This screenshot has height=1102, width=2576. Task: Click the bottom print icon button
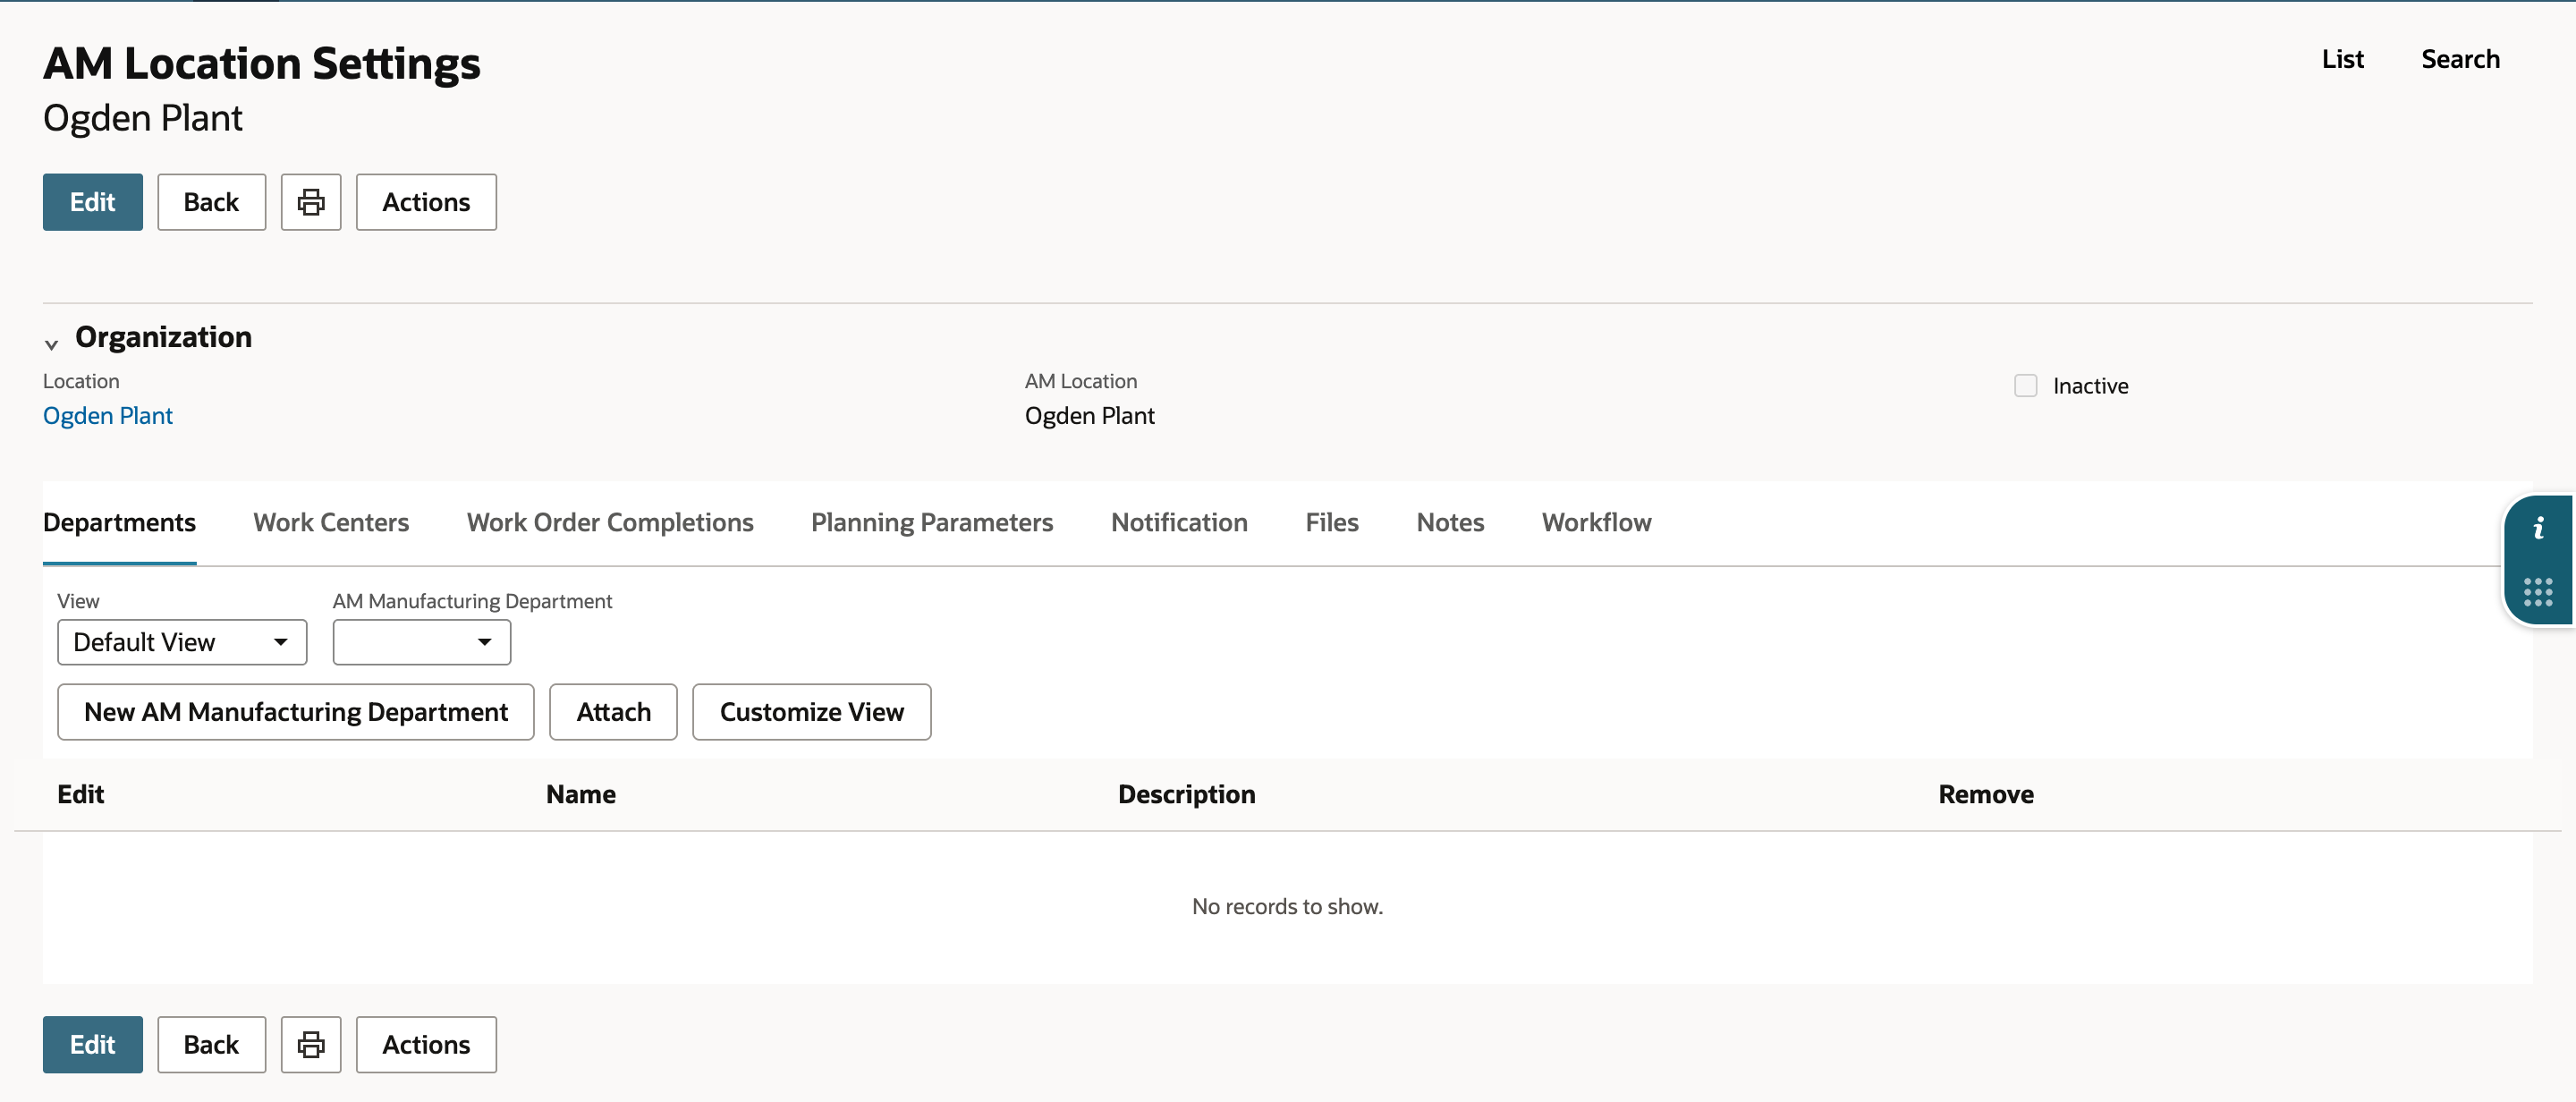(x=311, y=1044)
